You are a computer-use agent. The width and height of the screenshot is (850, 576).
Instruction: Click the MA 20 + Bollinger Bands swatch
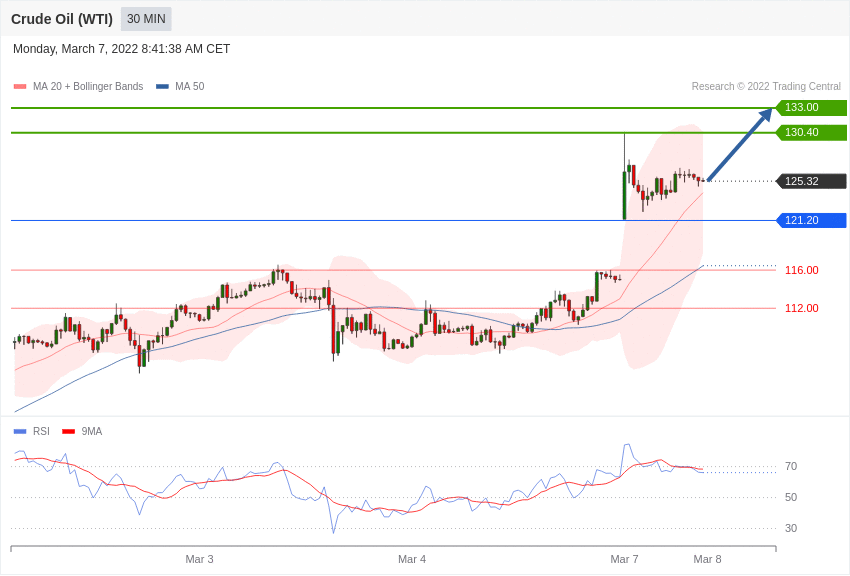(20, 87)
